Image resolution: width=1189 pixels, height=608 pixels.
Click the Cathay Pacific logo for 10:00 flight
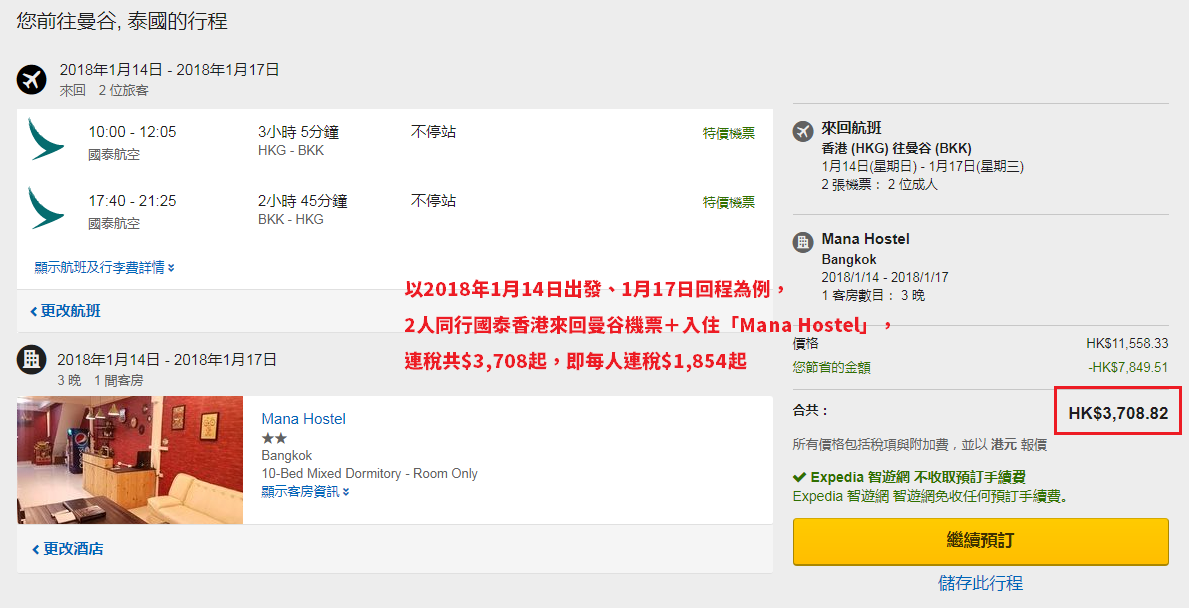pyautogui.click(x=45, y=139)
